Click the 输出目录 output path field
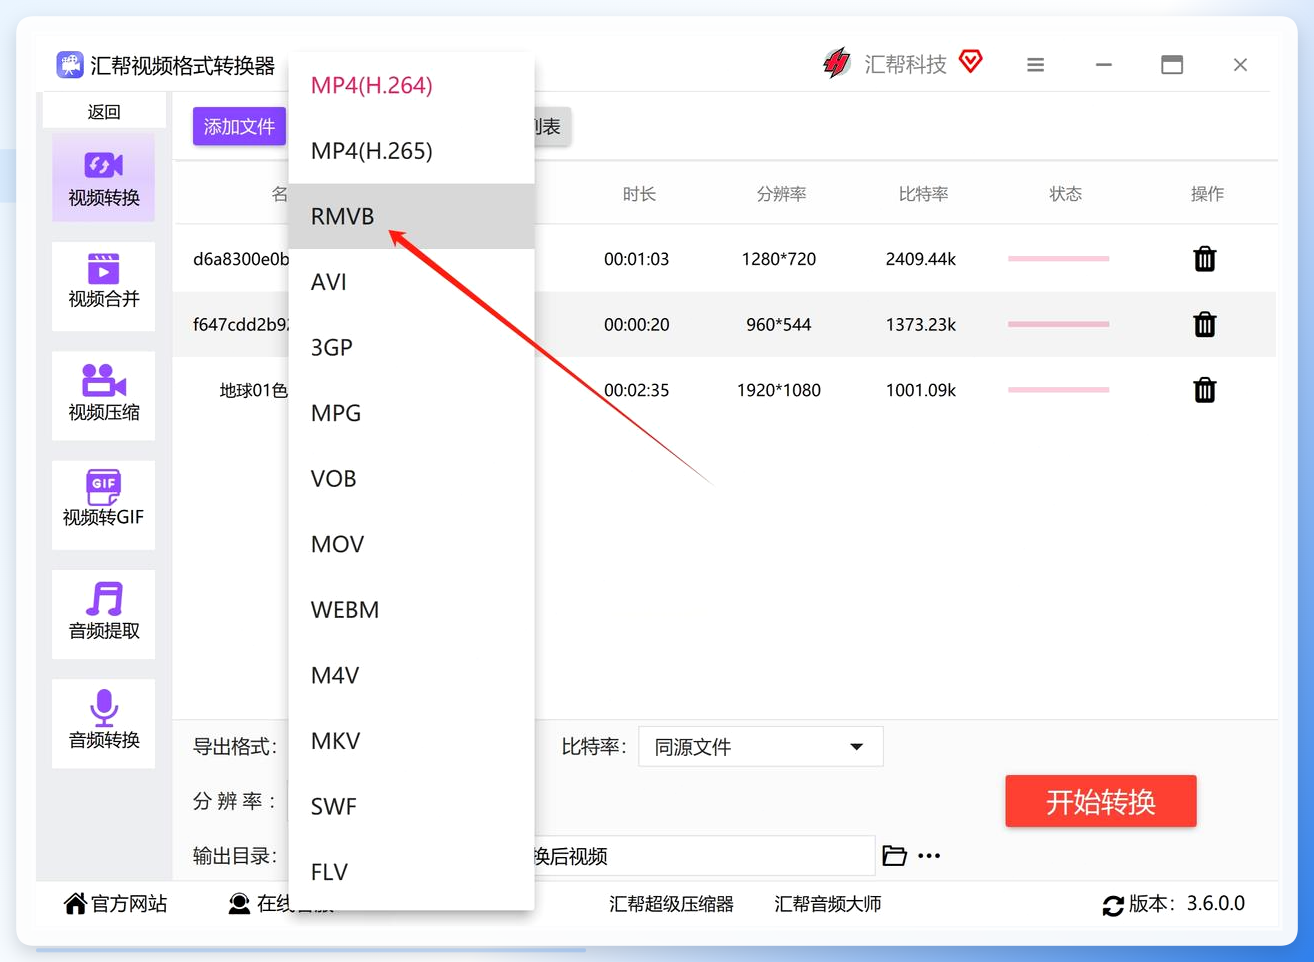This screenshot has height=962, width=1314. click(704, 856)
